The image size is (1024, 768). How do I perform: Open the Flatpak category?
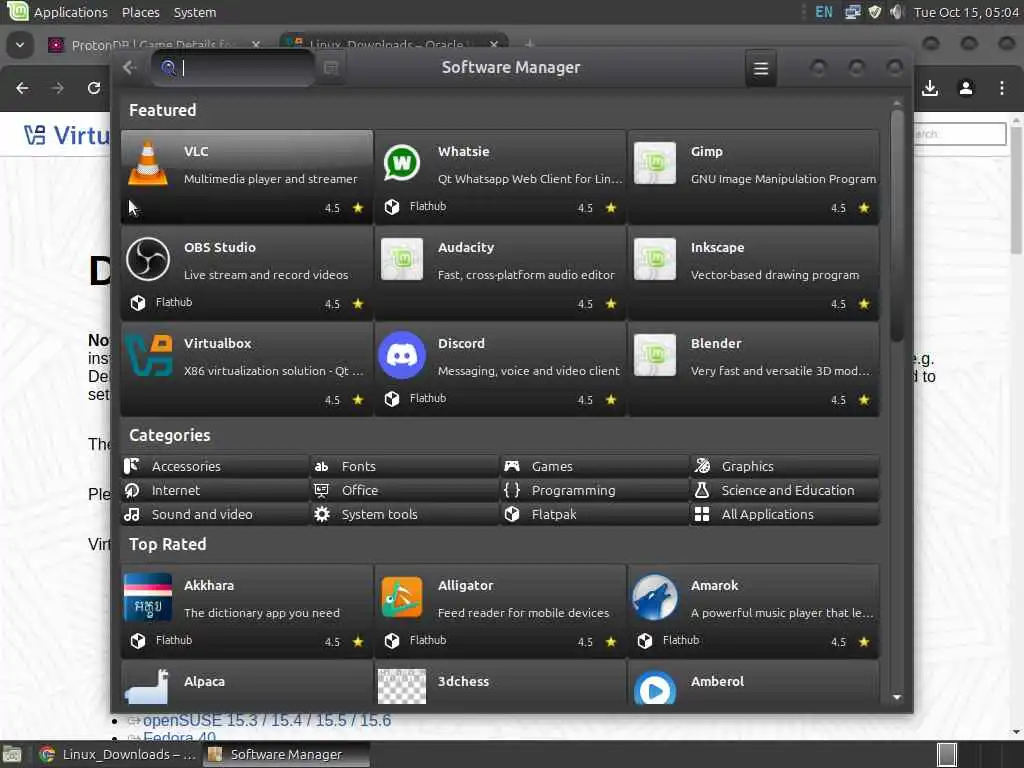(x=594, y=515)
